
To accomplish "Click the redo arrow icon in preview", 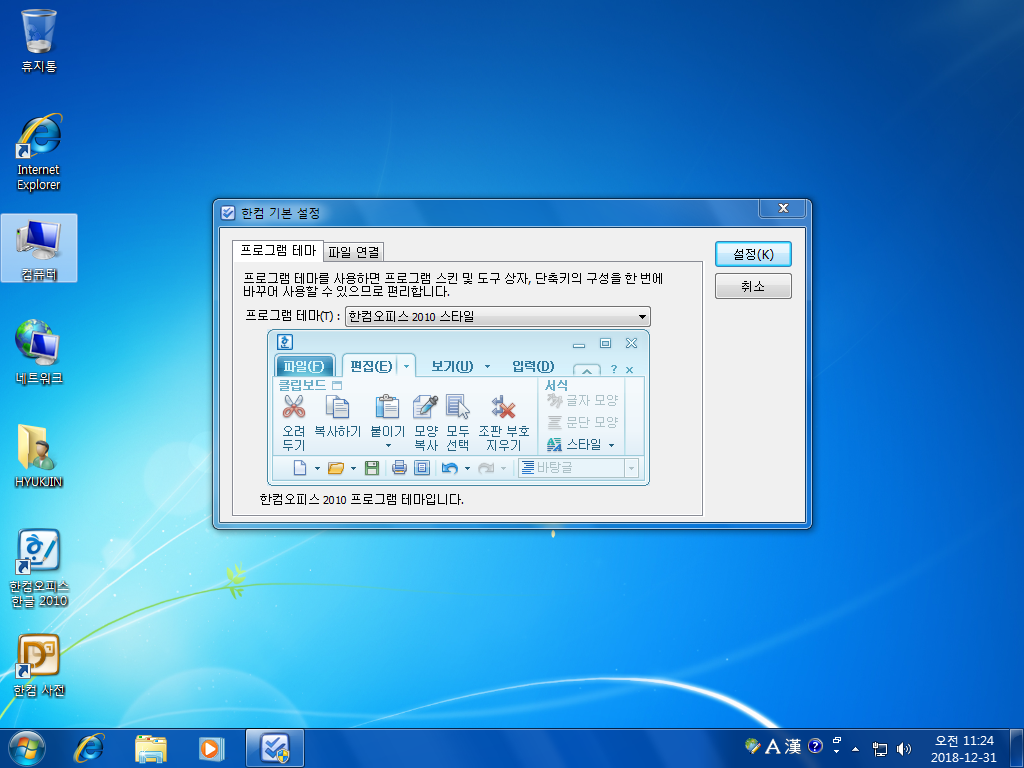I will 486,468.
